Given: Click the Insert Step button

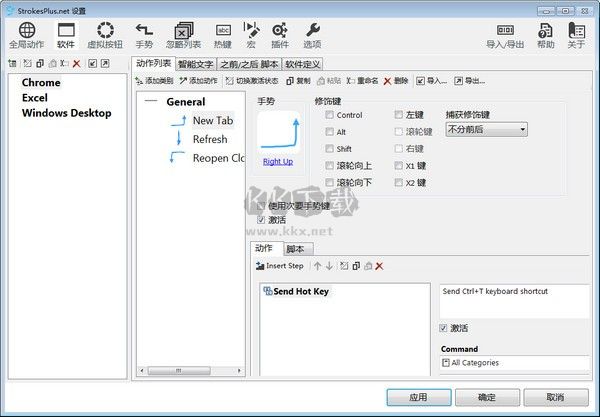Looking at the screenshot, I should tap(280, 266).
